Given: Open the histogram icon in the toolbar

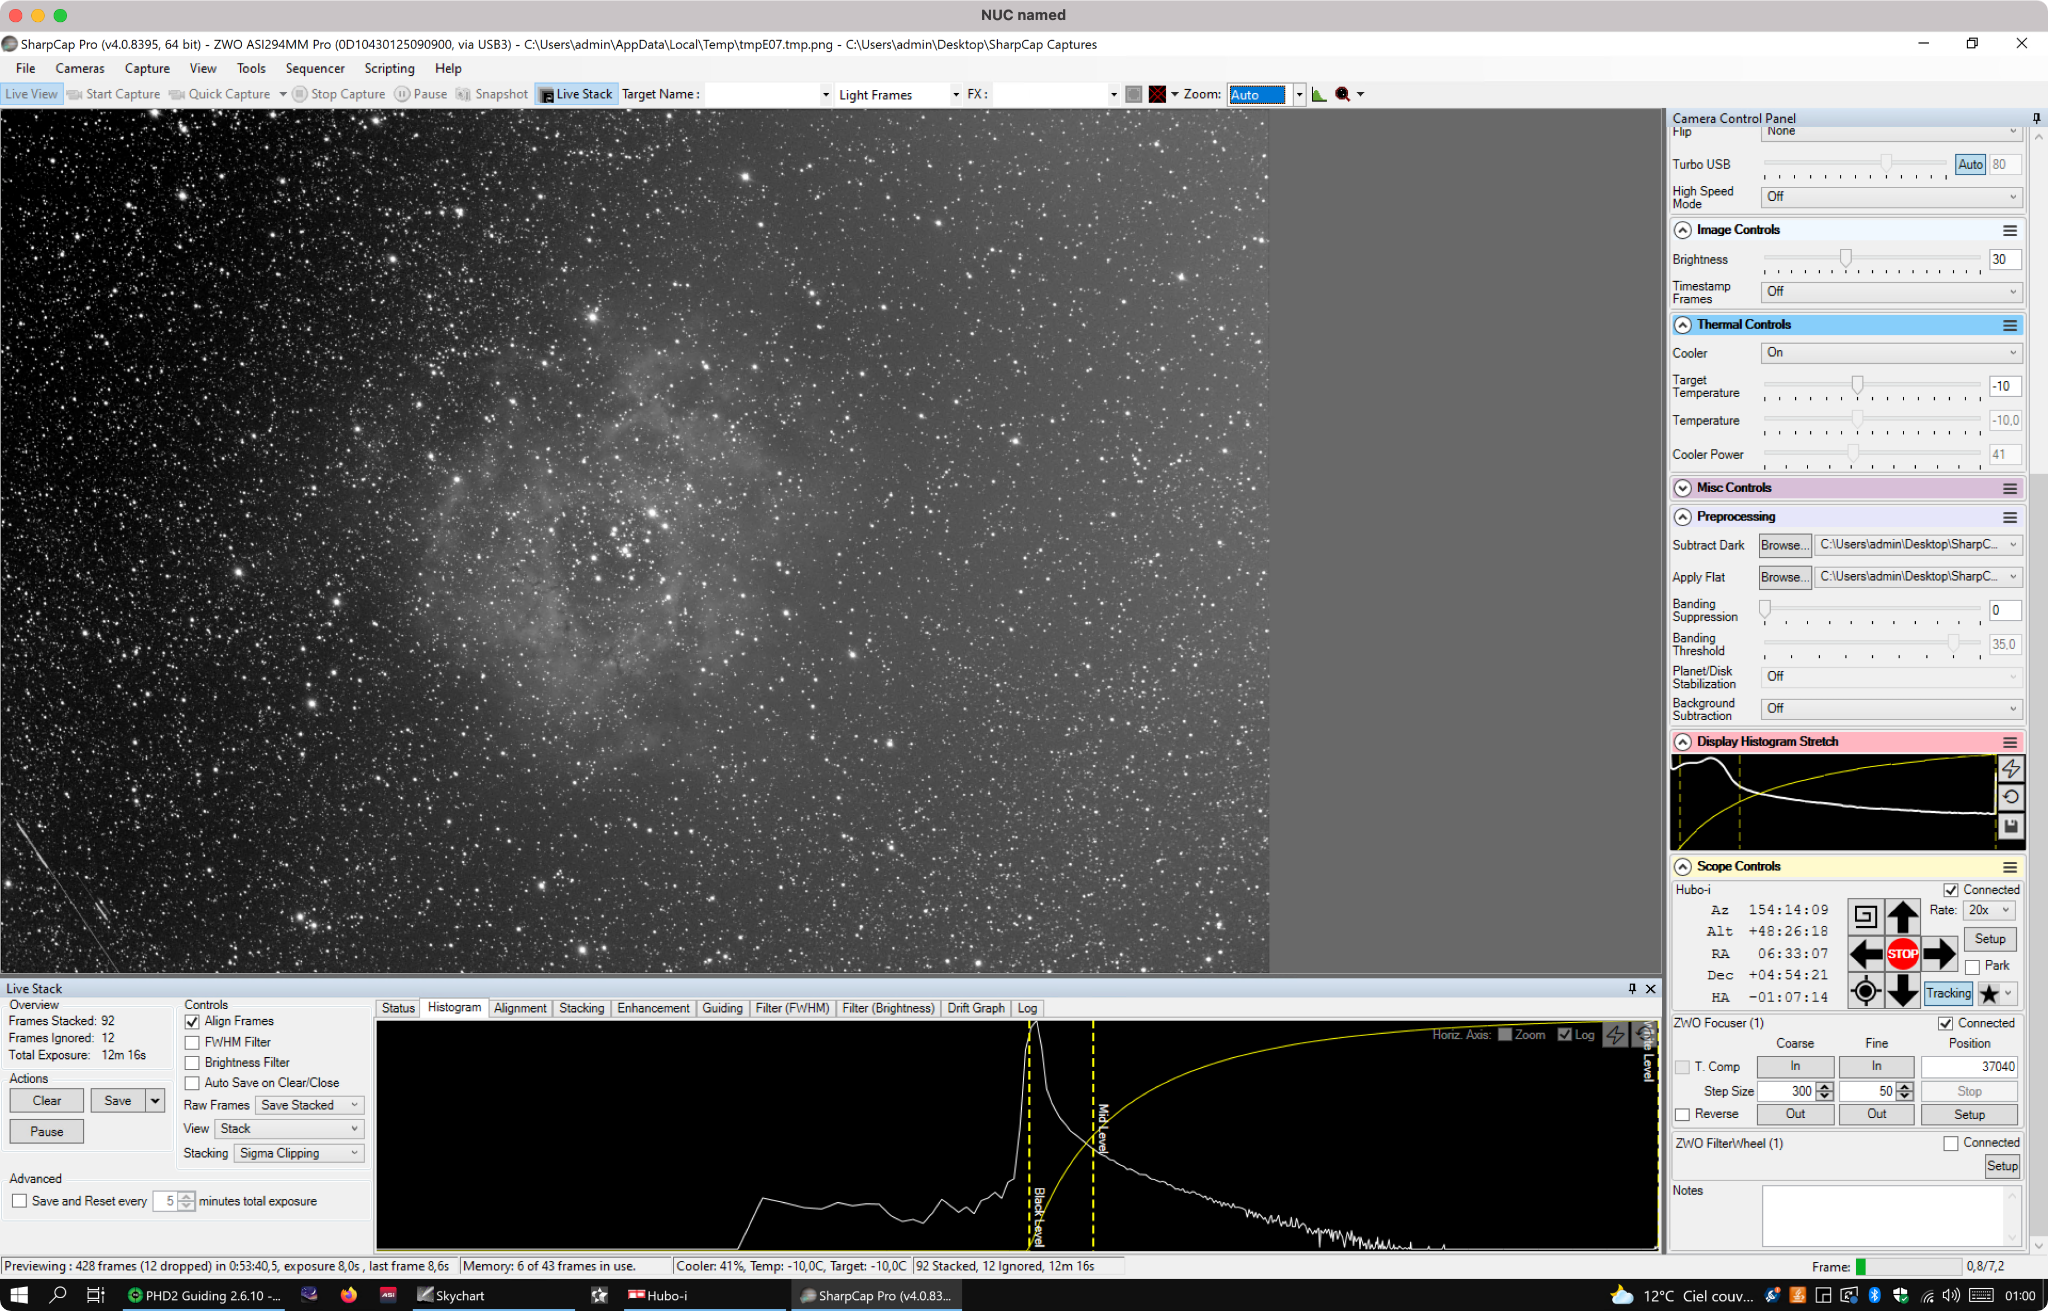Looking at the screenshot, I should [1319, 94].
